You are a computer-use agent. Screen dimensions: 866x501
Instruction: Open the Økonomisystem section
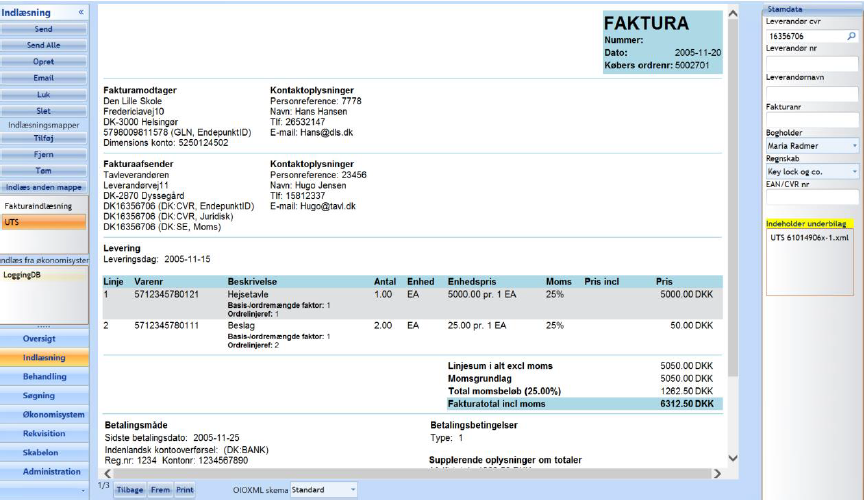[44, 414]
